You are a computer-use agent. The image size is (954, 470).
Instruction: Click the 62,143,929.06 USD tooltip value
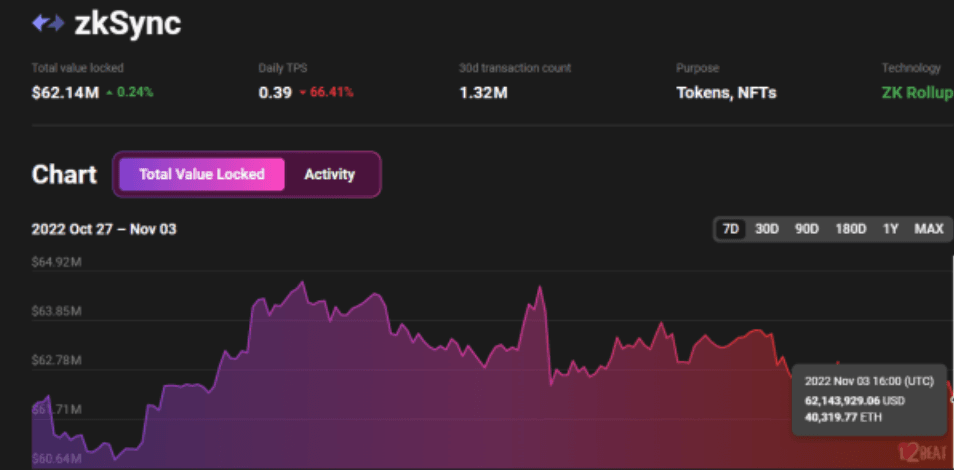pos(855,401)
